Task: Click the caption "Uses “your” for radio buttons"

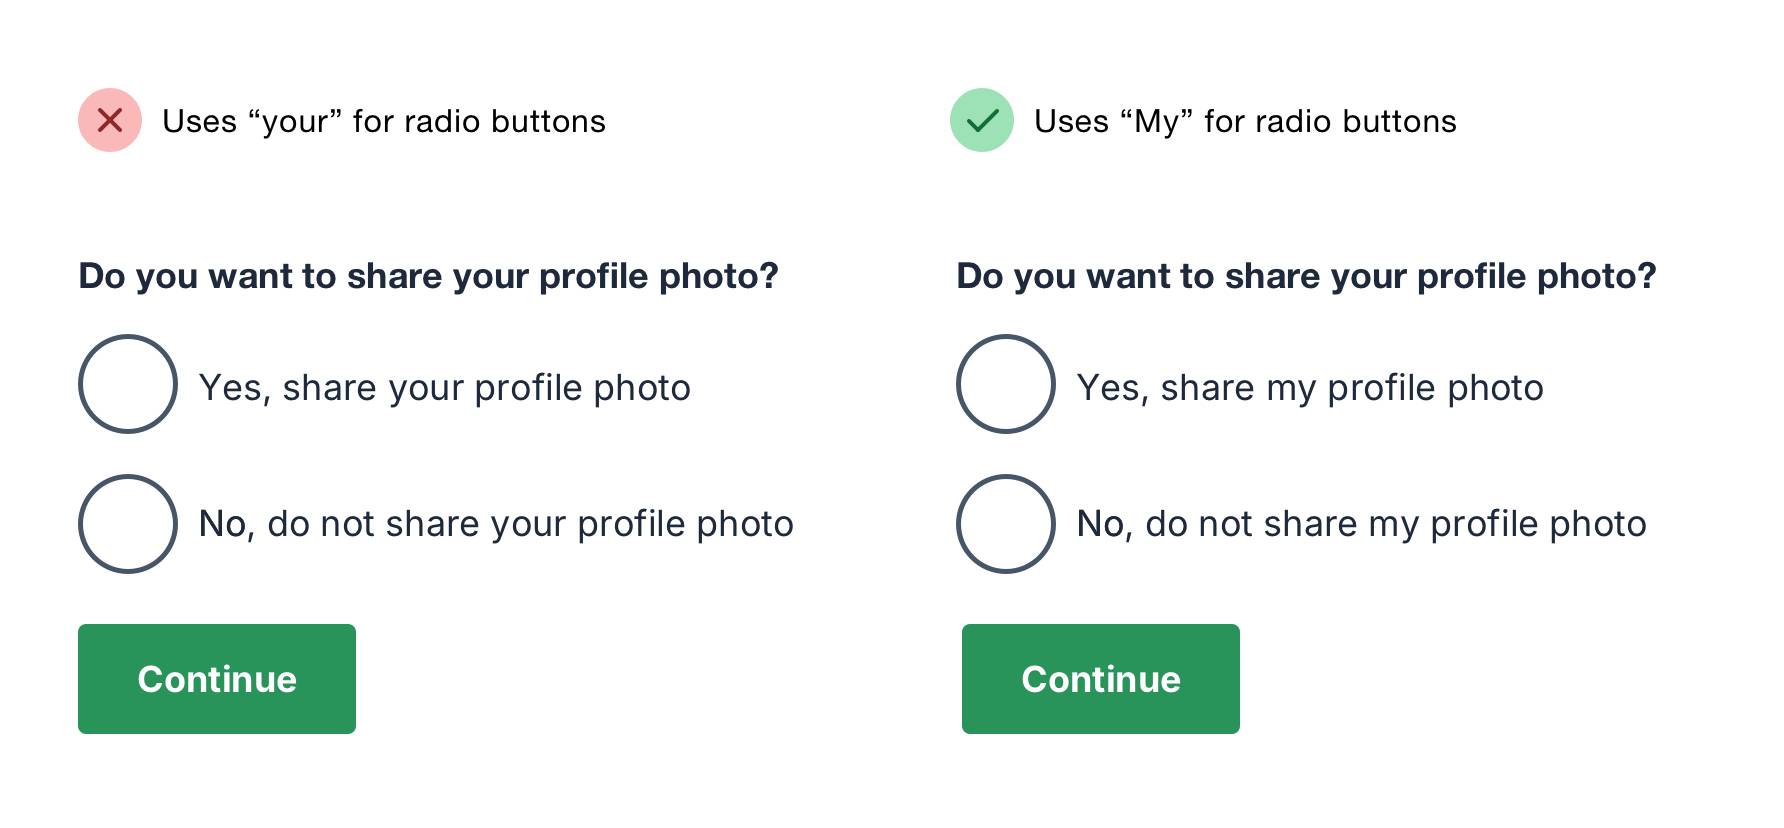Action: pos(384,122)
